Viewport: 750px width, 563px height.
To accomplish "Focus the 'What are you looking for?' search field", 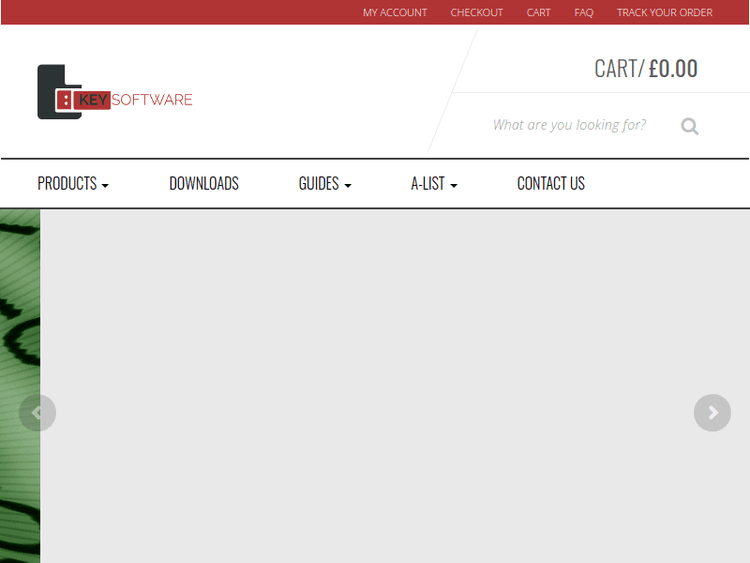I will pyautogui.click(x=570, y=125).
